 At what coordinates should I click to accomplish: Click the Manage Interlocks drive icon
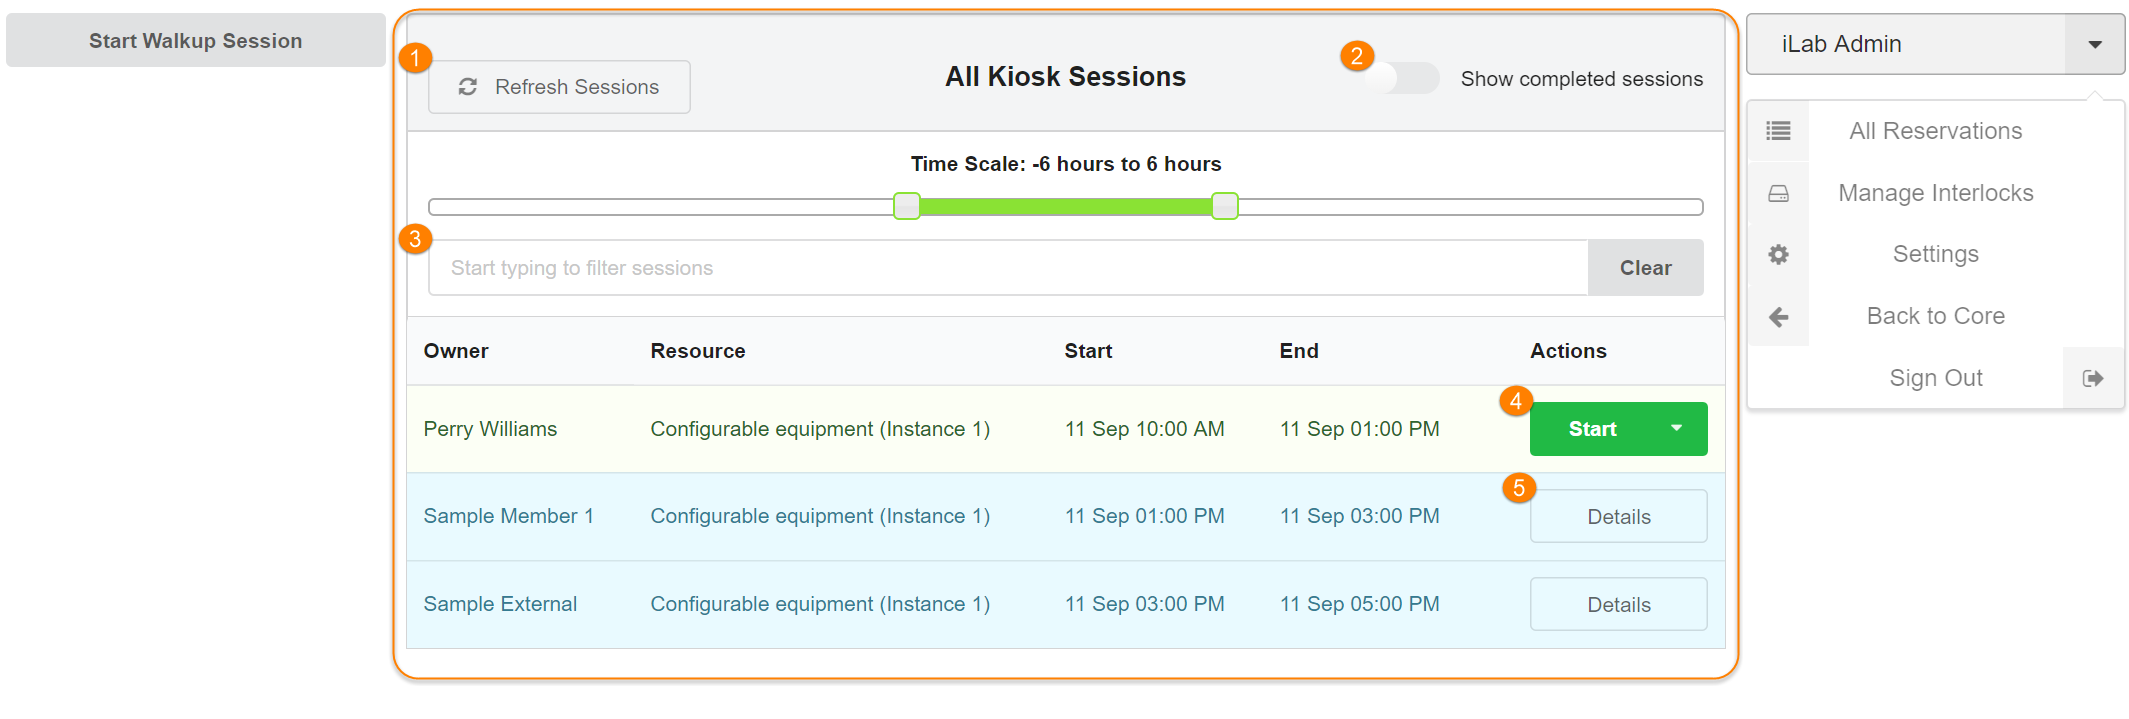[x=1778, y=193]
